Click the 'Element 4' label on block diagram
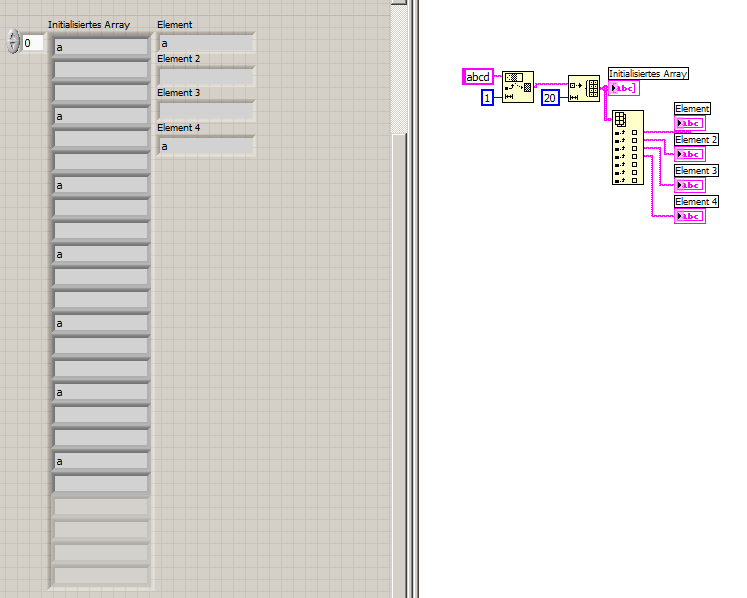Image resolution: width=747 pixels, height=598 pixels. 696,202
